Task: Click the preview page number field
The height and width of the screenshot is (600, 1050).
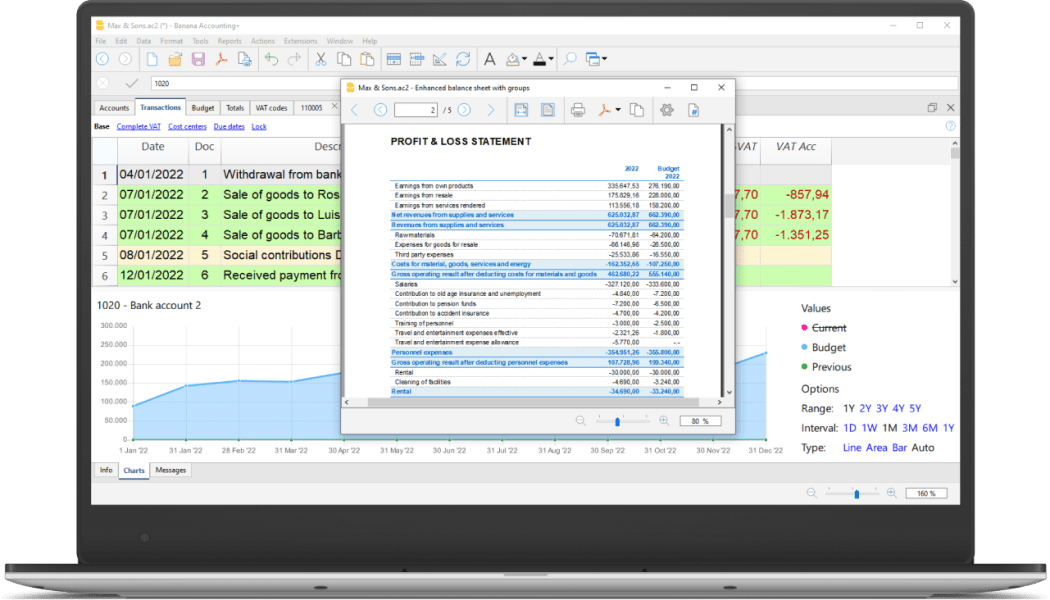Action: [x=416, y=110]
